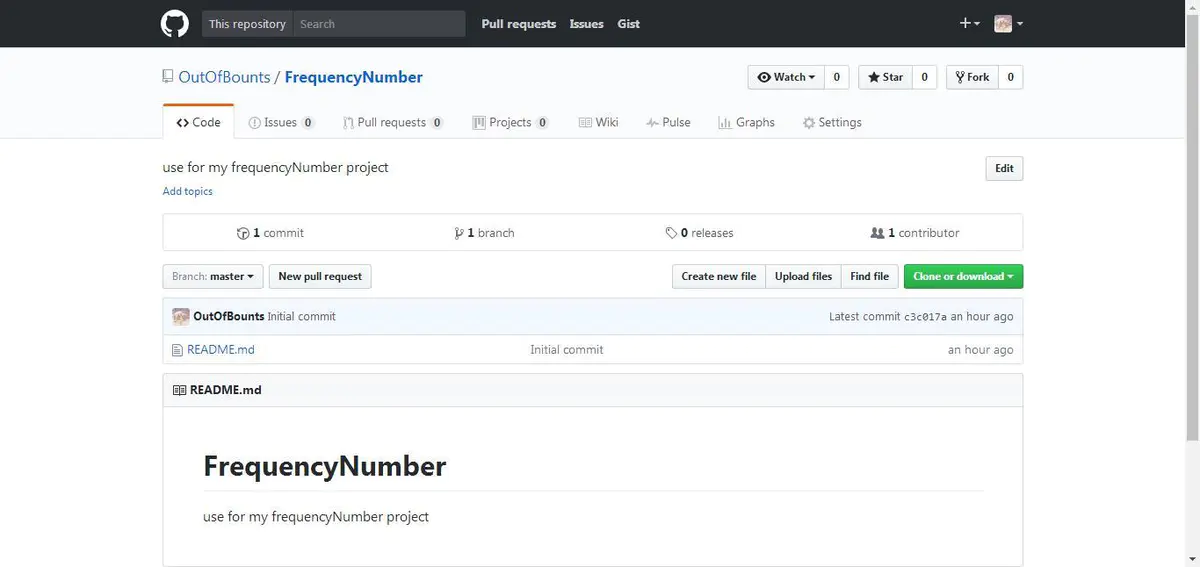Select the Code tab
Screen dimensions: 1200x567
(198, 122)
